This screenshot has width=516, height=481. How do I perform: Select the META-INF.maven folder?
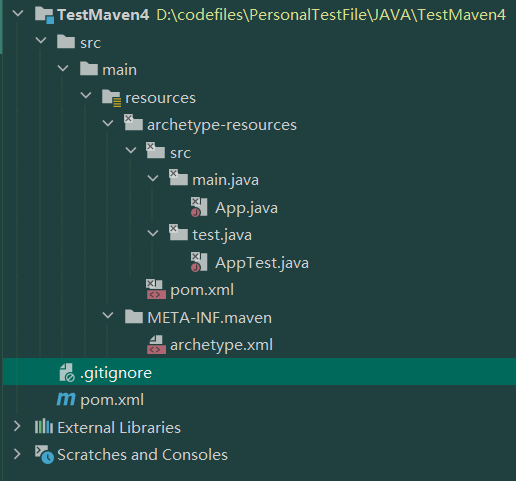[209, 317]
